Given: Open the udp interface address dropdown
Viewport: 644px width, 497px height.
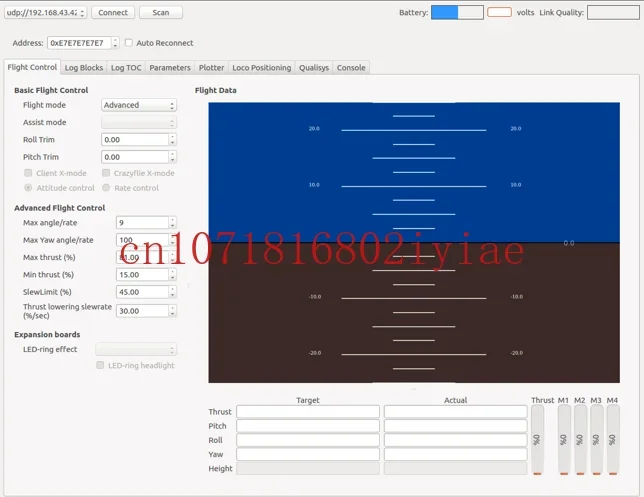Looking at the screenshot, I should click(x=45, y=12).
